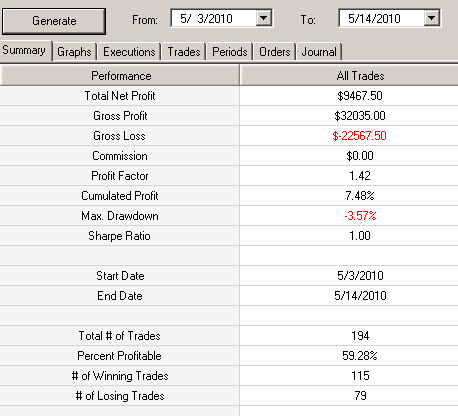
Task: Select the Total Net Profit row
Action: tap(229, 96)
